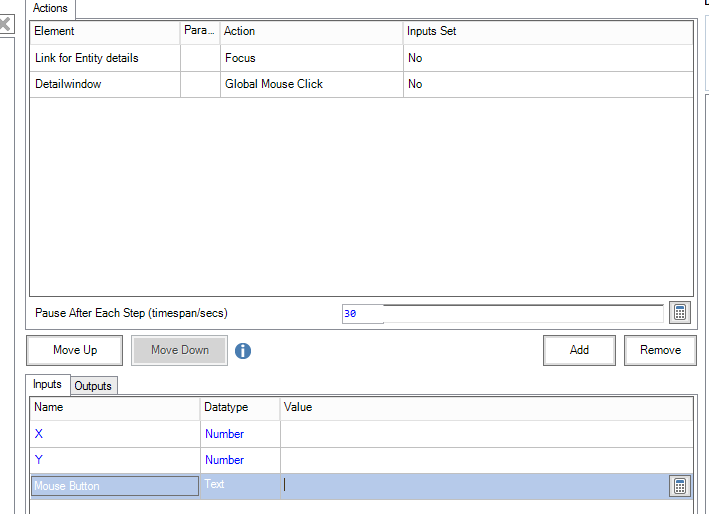Click the Value cell for input X
Viewport: 709px width, 514px height.
485,434
